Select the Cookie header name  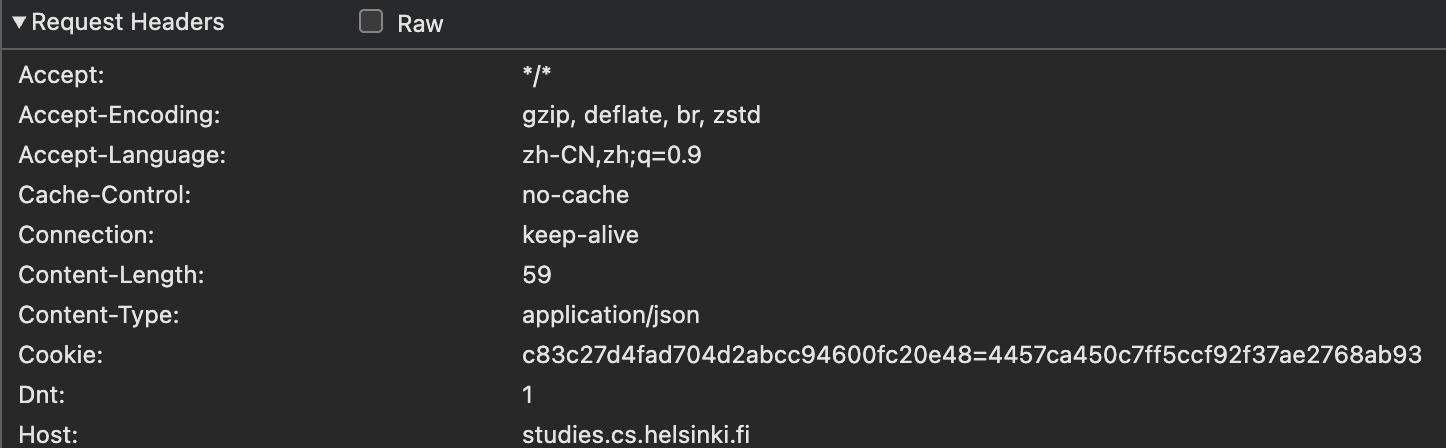click(x=61, y=355)
